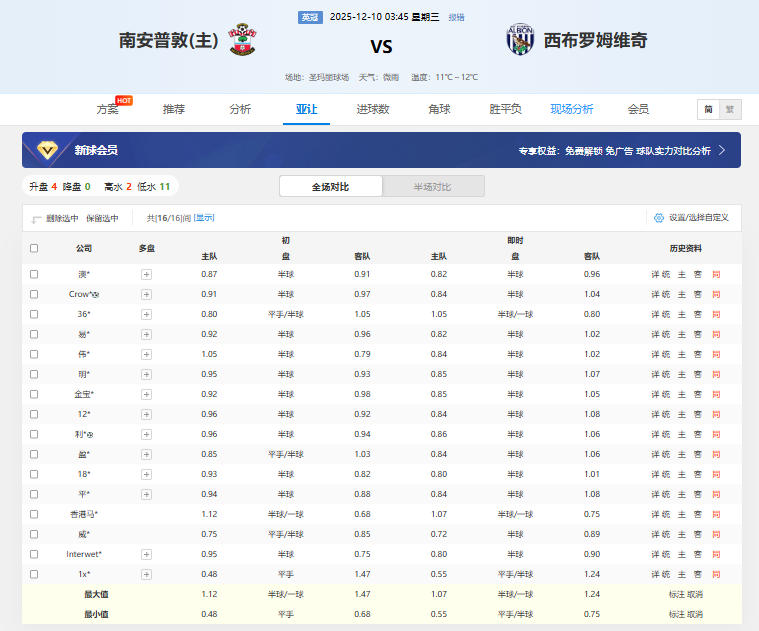Open the 胜平负 tab
Viewport: 759px width, 631px height.
[505, 109]
